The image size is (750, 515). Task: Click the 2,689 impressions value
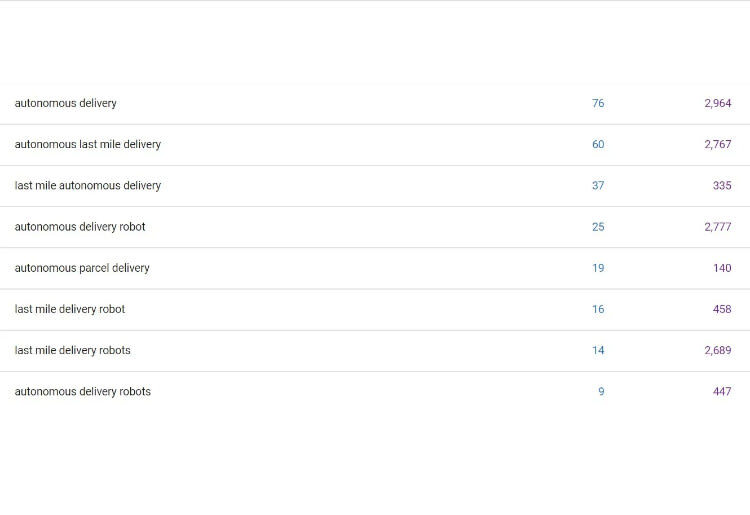717,350
